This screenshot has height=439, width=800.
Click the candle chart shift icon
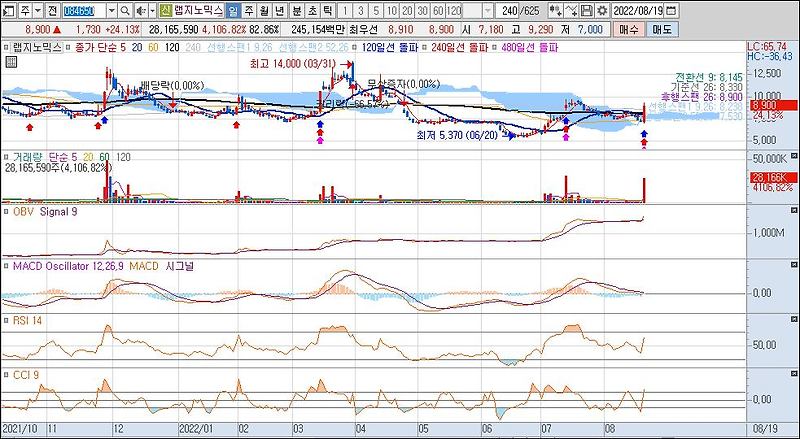(556, 10)
